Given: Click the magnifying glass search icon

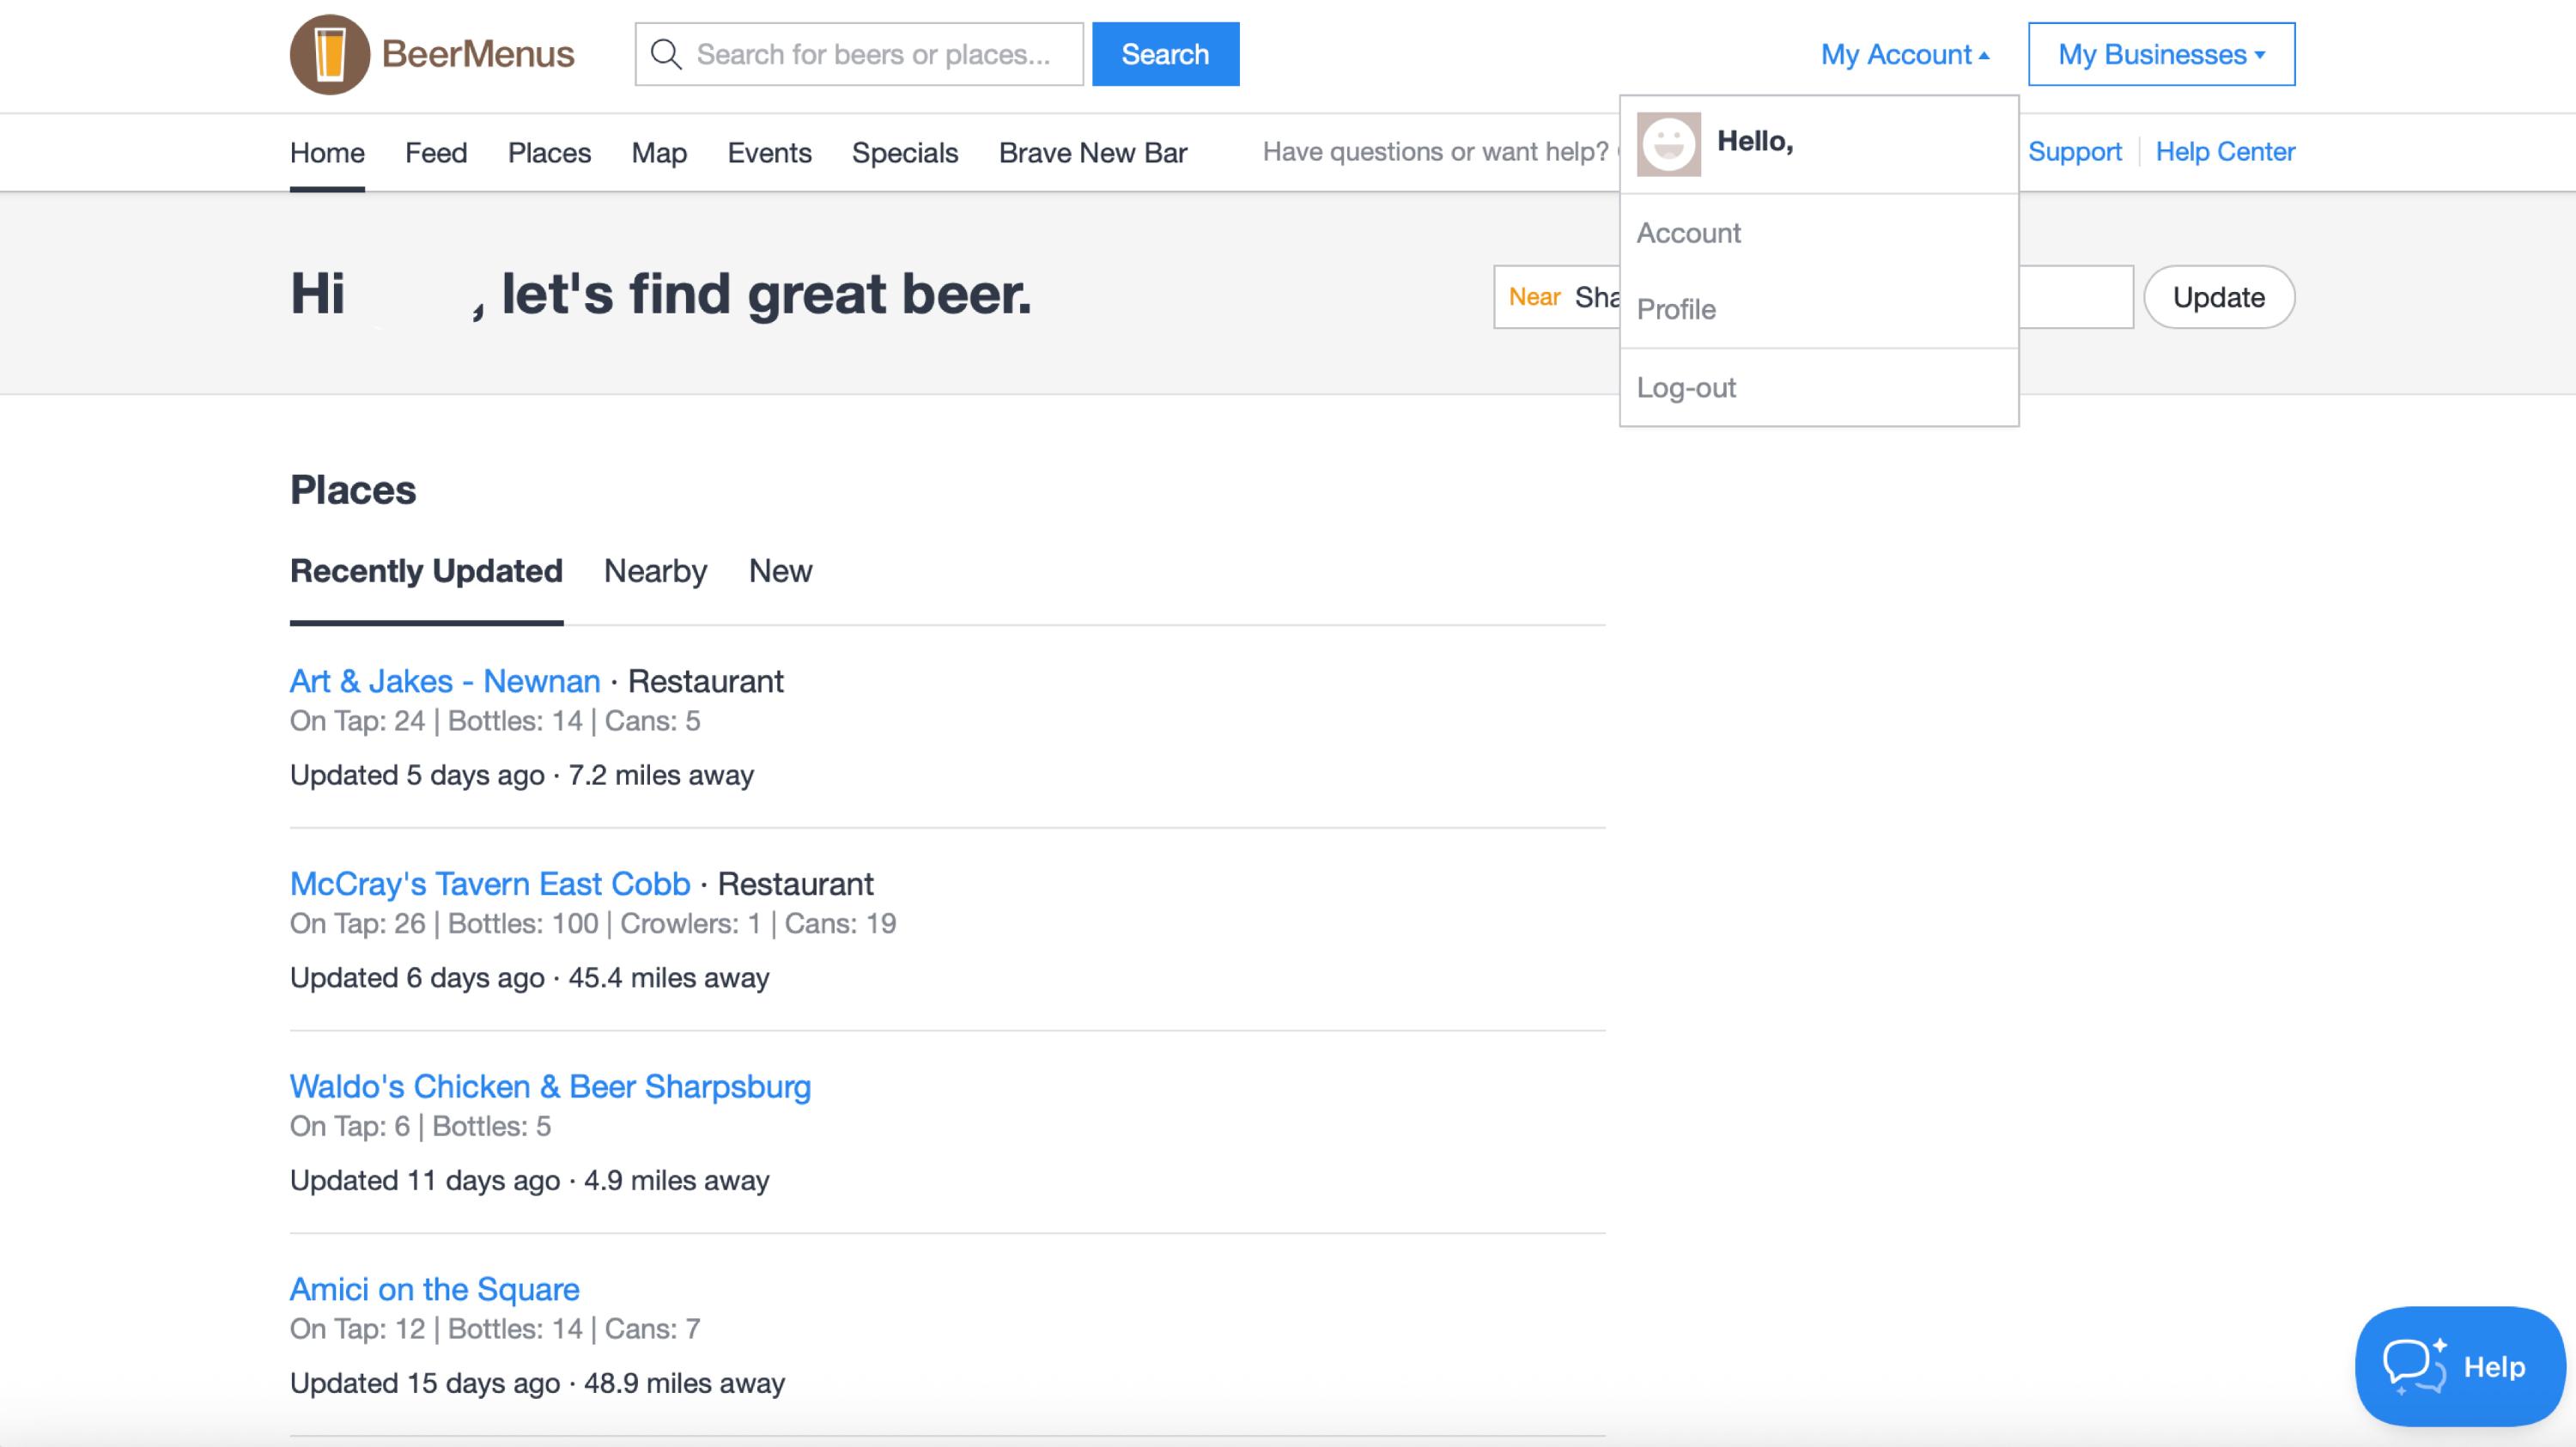Looking at the screenshot, I should pyautogui.click(x=666, y=54).
